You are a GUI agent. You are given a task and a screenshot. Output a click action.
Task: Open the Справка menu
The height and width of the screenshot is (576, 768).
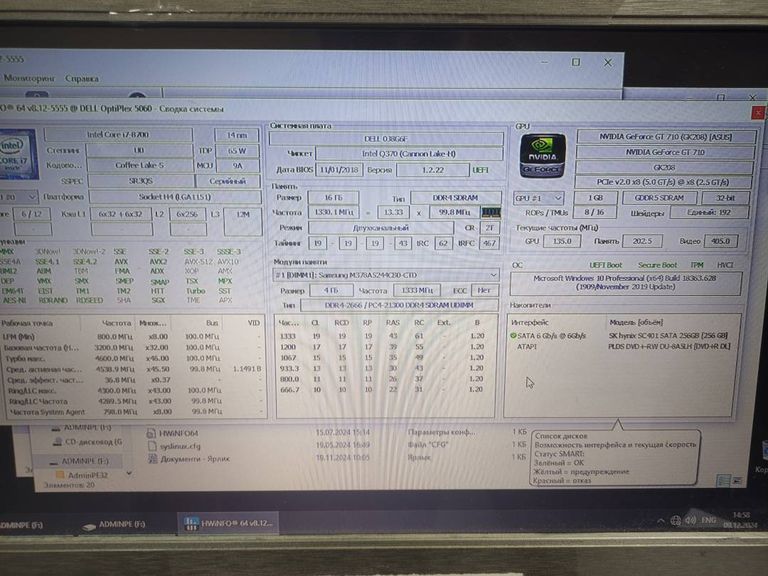coord(82,78)
